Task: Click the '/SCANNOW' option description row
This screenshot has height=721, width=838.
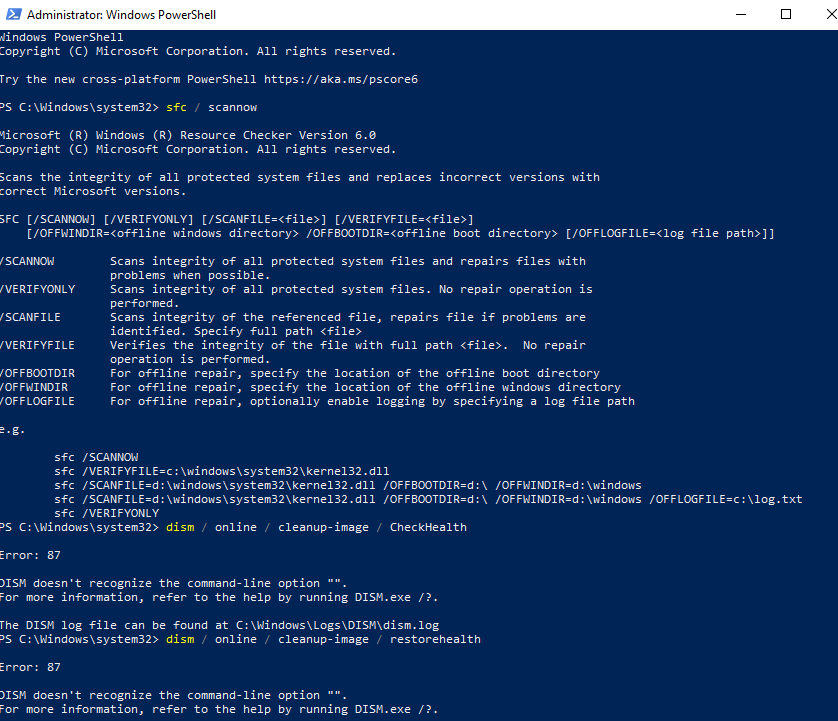Action: [x=293, y=268]
